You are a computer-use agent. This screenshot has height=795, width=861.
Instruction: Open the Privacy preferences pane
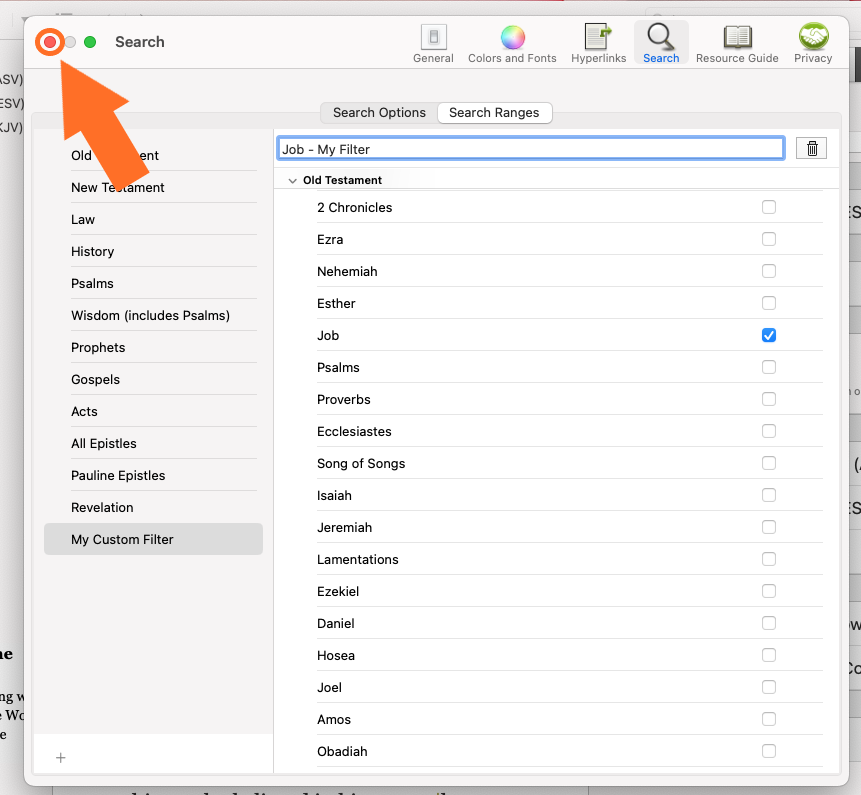813,42
